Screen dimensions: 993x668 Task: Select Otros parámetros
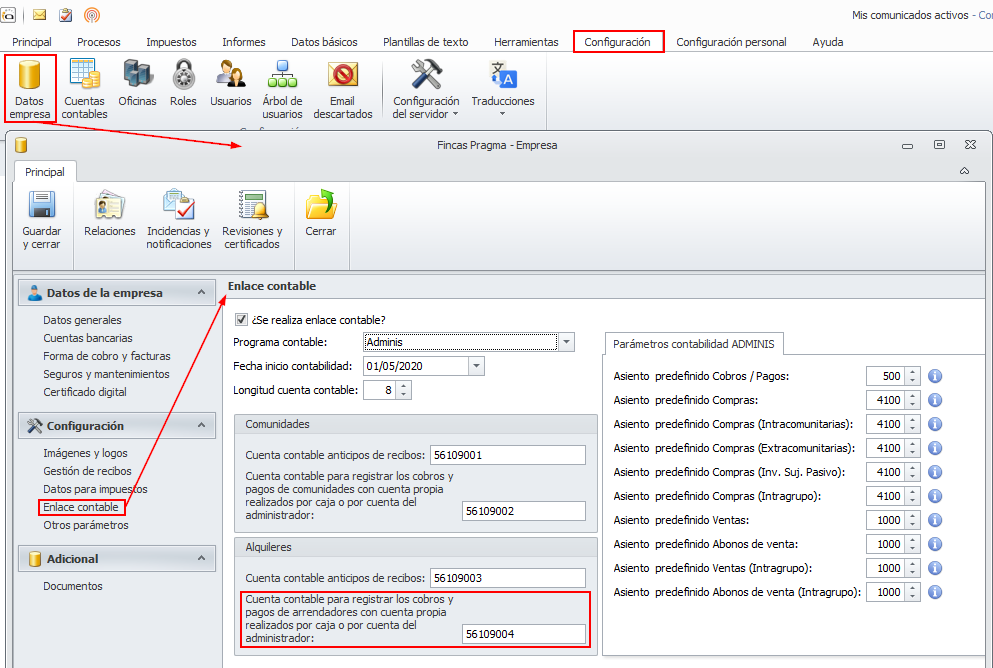point(85,525)
